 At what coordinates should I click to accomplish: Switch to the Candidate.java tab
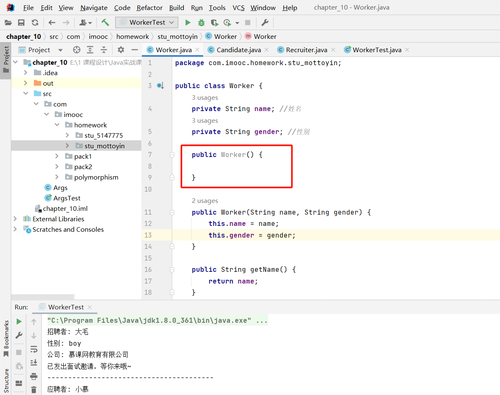click(x=238, y=50)
